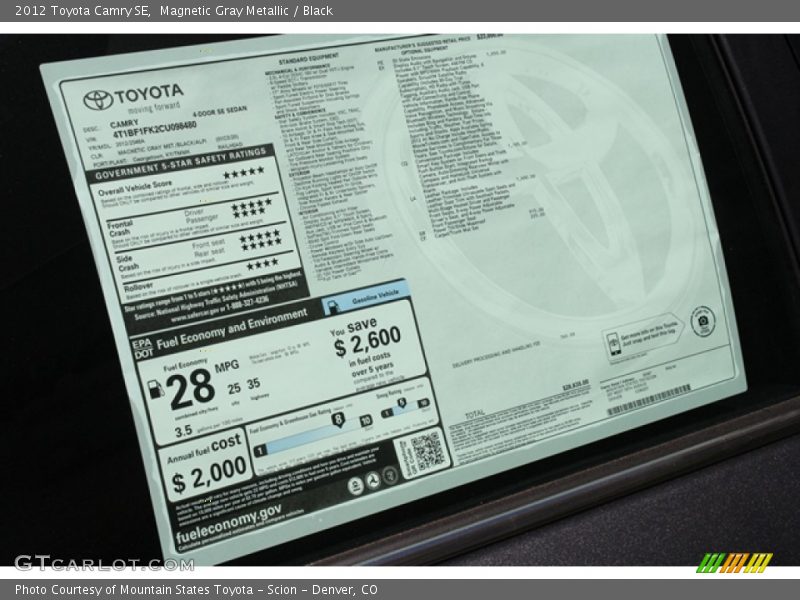
Task: Select the black fuel pump icon
Action: point(154,388)
